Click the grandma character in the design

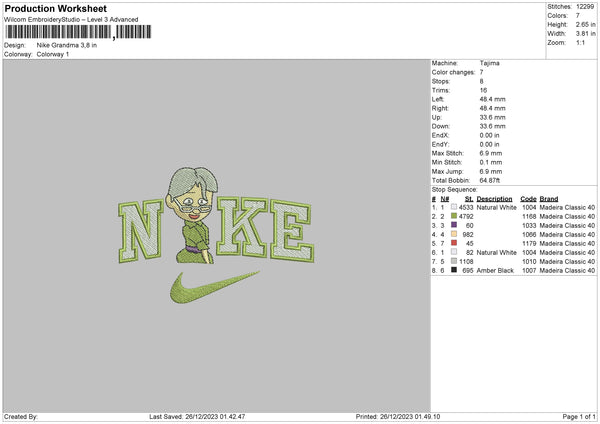pos(192,215)
